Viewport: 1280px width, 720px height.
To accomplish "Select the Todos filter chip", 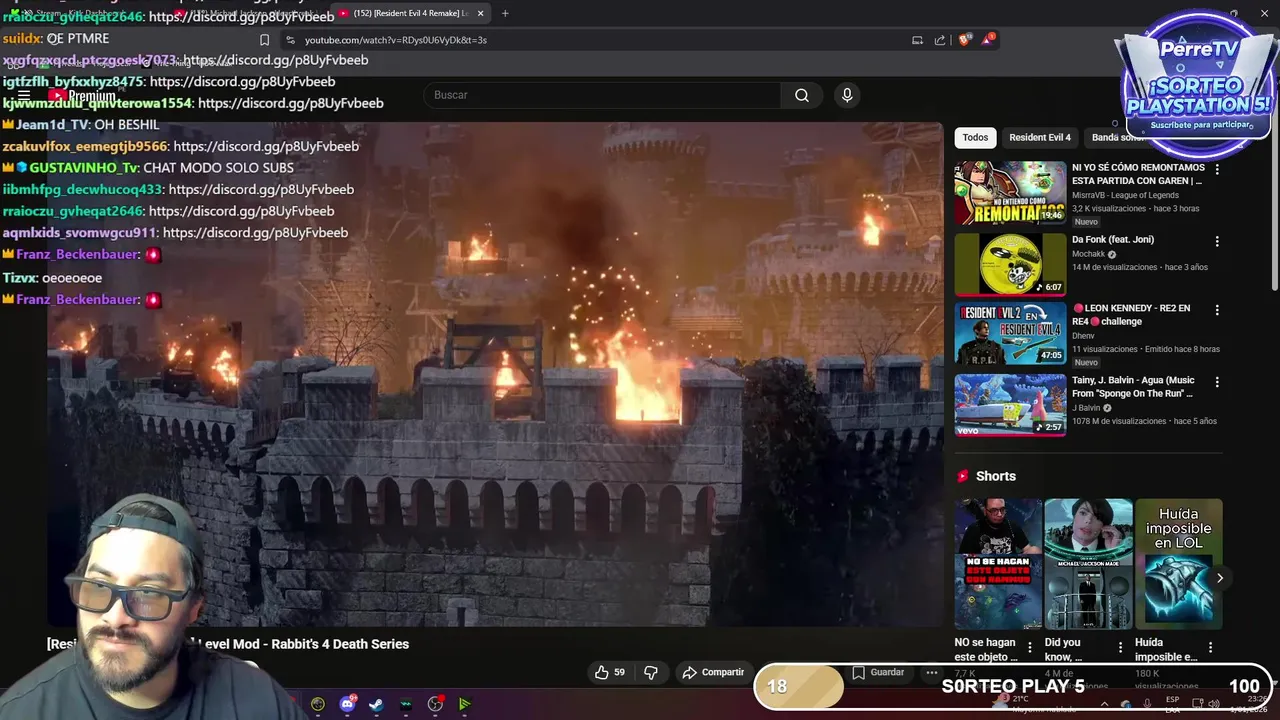I will pyautogui.click(x=975, y=137).
